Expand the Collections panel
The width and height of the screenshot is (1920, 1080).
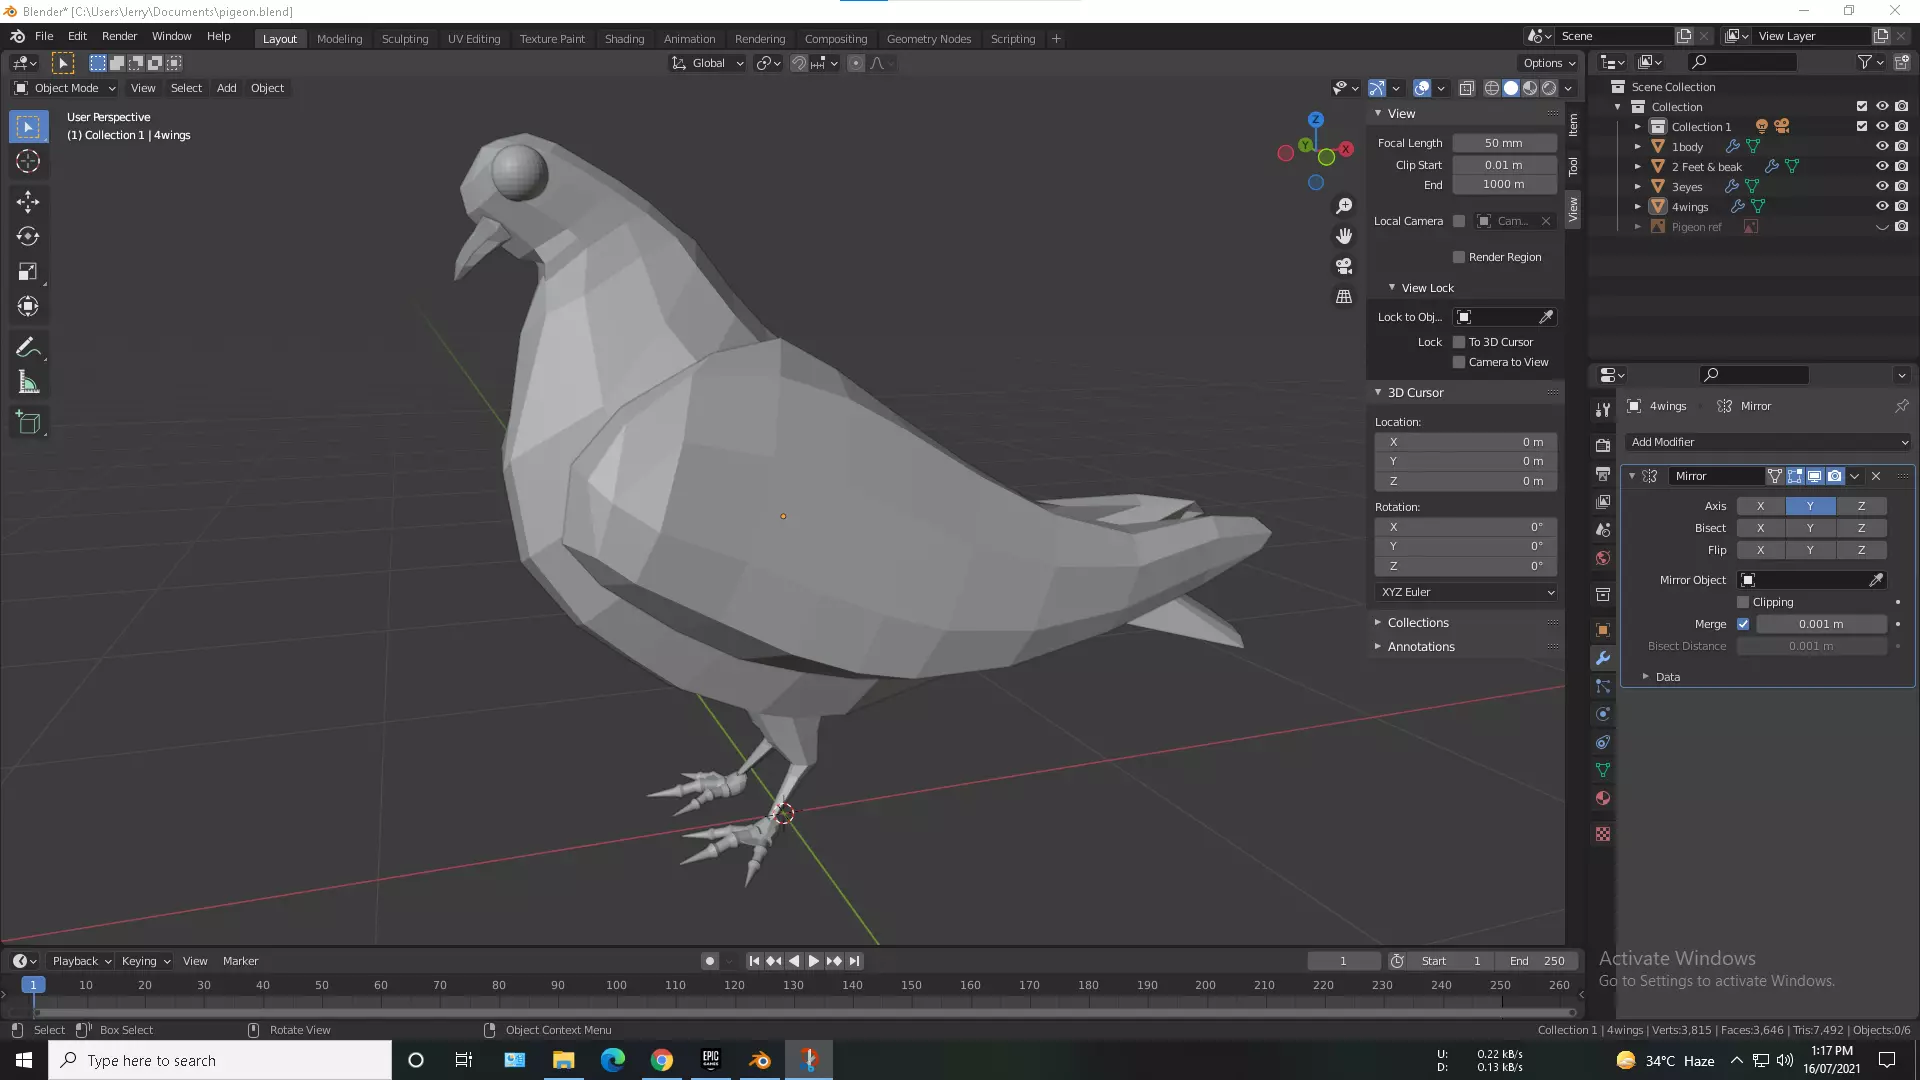pos(1417,622)
